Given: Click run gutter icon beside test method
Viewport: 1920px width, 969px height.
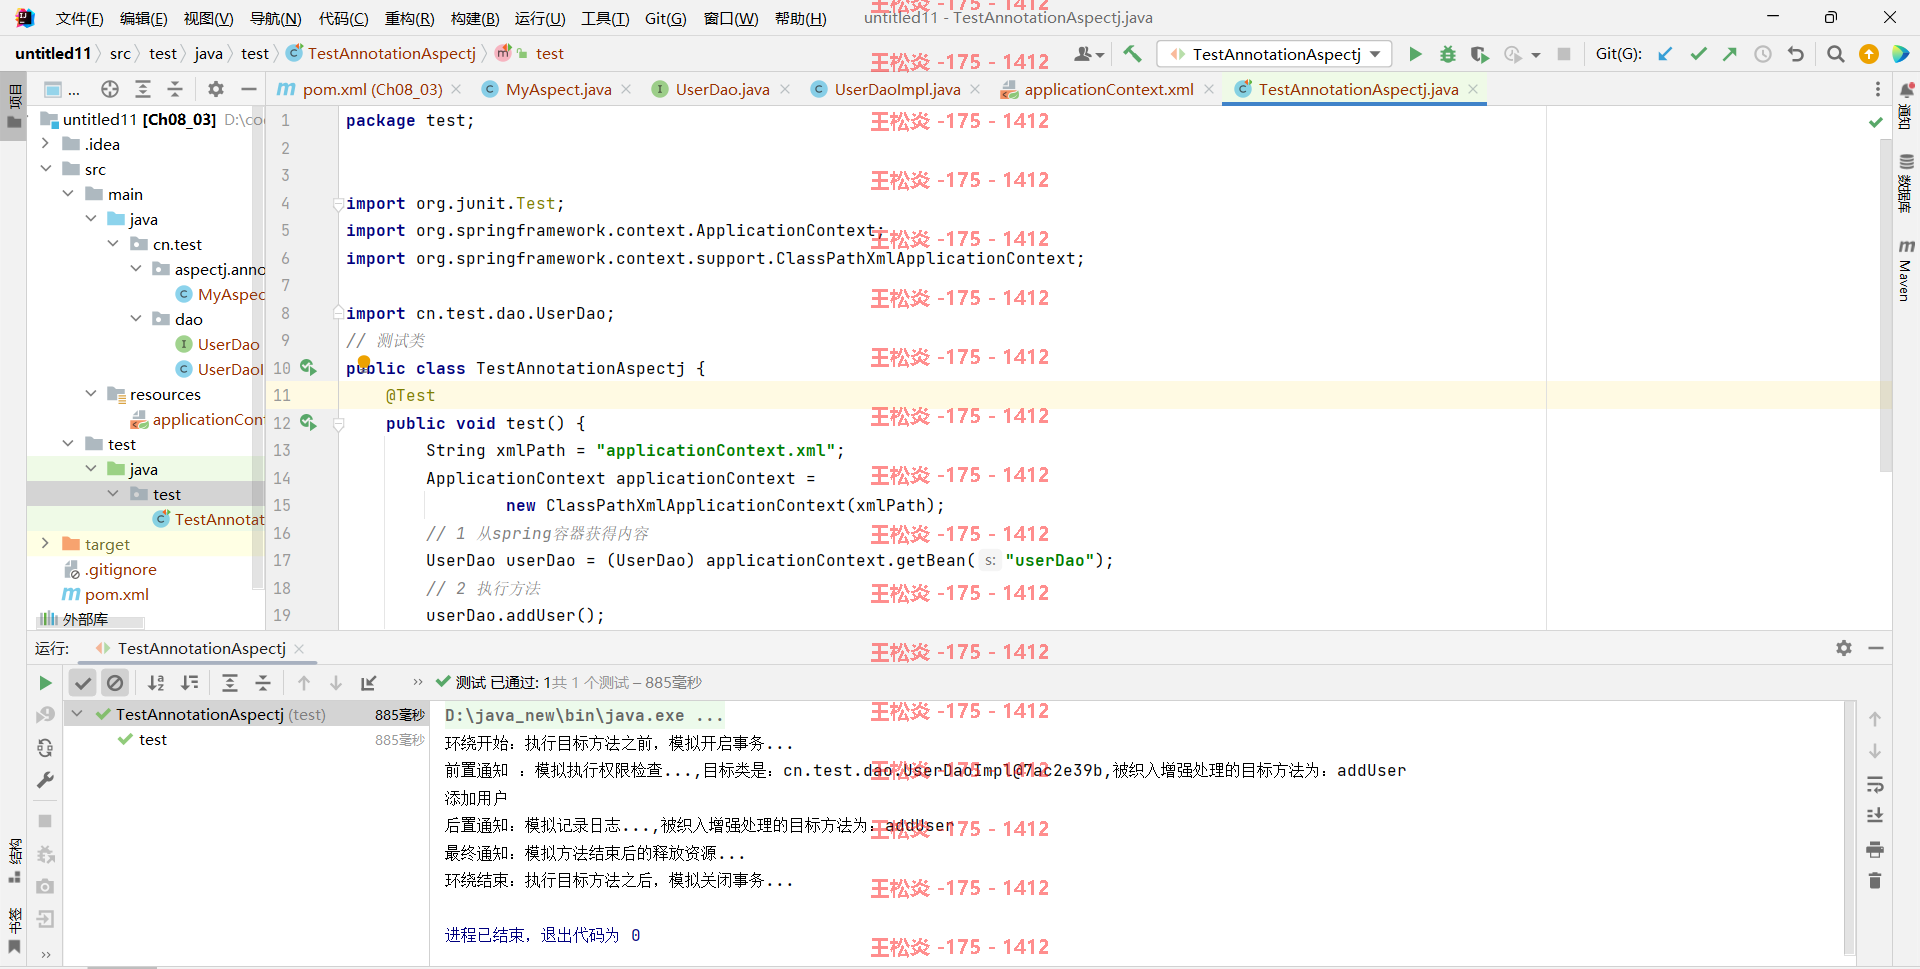Looking at the screenshot, I should [308, 423].
